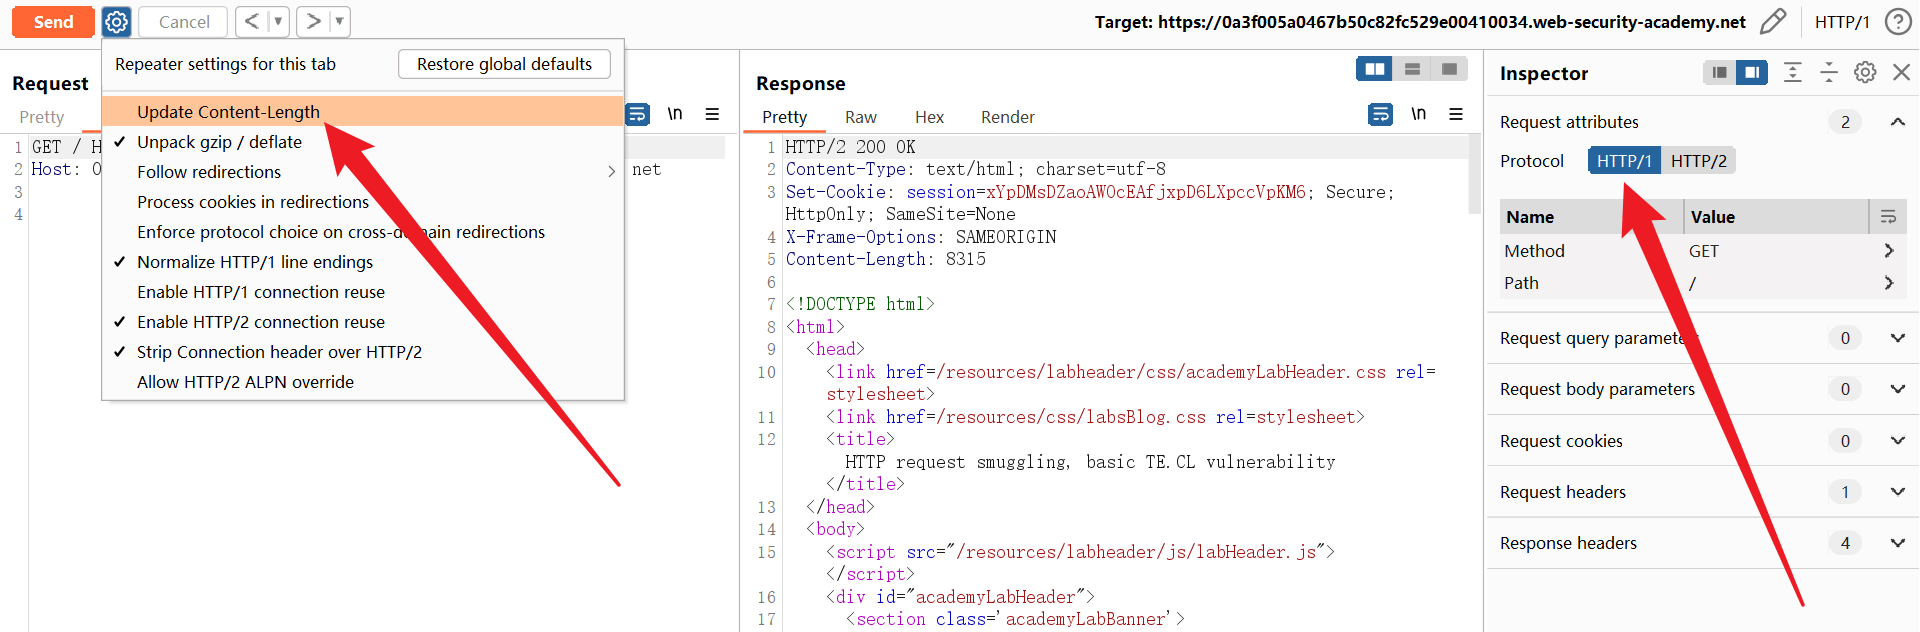Viewport: 1920px width, 632px height.
Task: Open the Method GET attribute row
Action: tap(1697, 251)
